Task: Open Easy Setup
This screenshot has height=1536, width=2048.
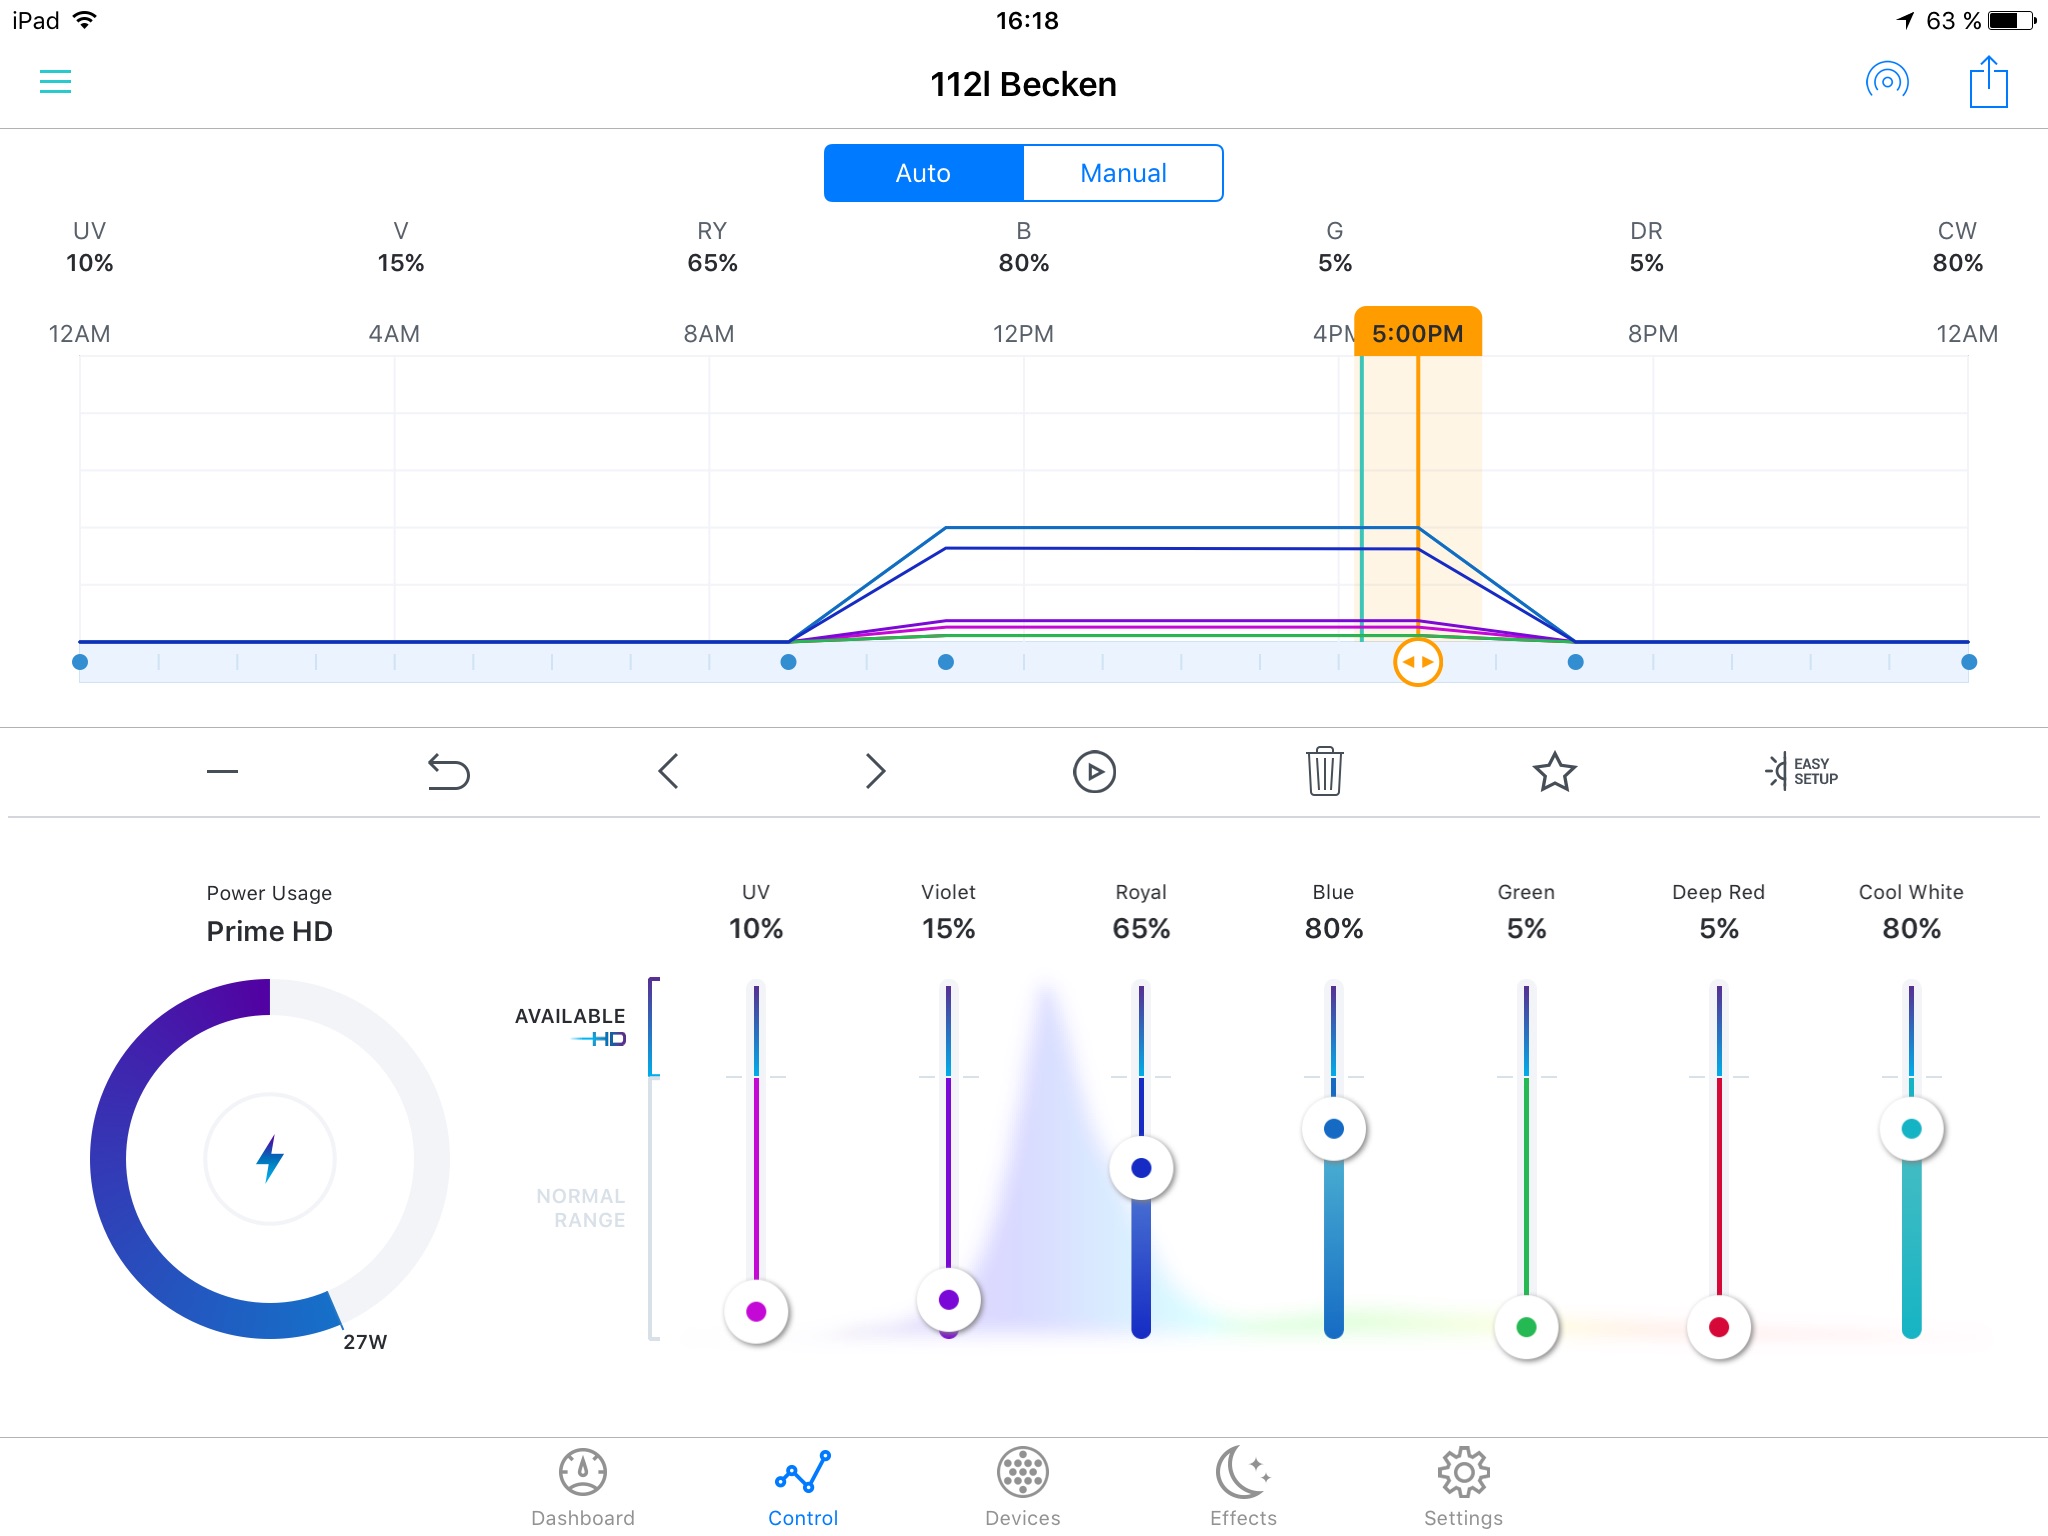Action: click(x=1802, y=771)
